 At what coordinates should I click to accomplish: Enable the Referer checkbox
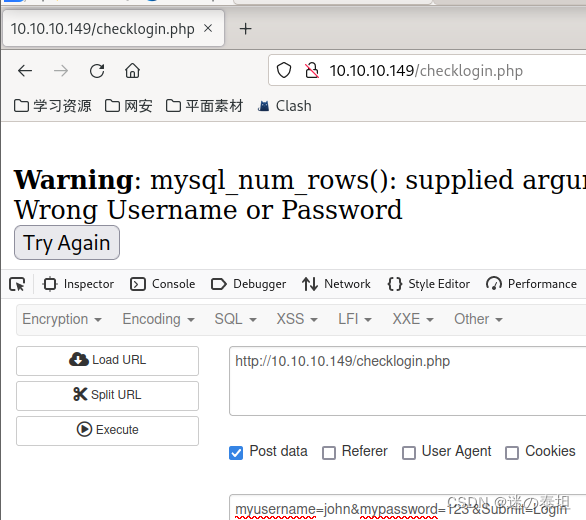[329, 453]
